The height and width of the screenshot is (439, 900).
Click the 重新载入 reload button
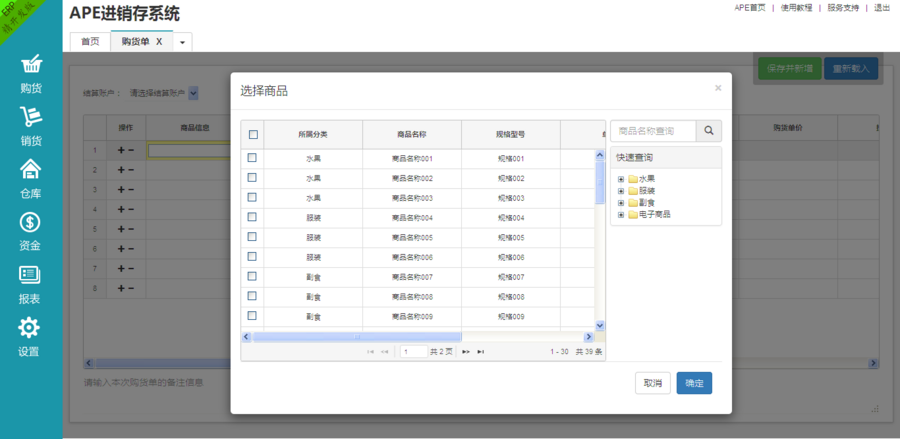point(851,68)
